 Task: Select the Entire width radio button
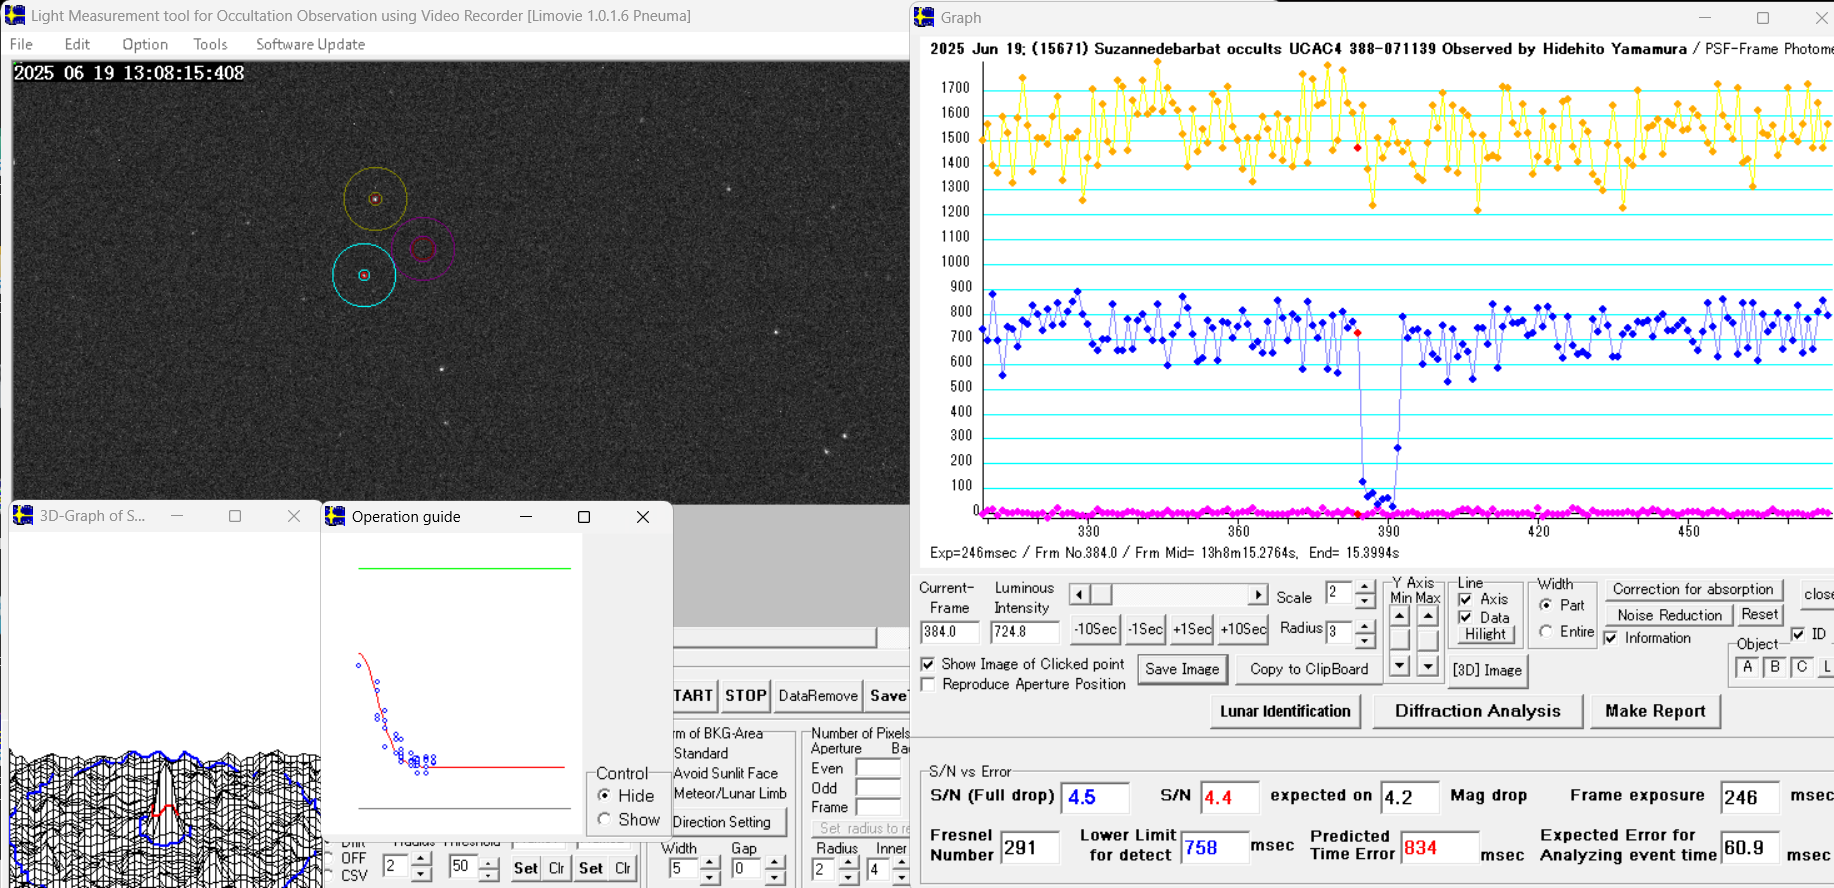pos(1546,632)
